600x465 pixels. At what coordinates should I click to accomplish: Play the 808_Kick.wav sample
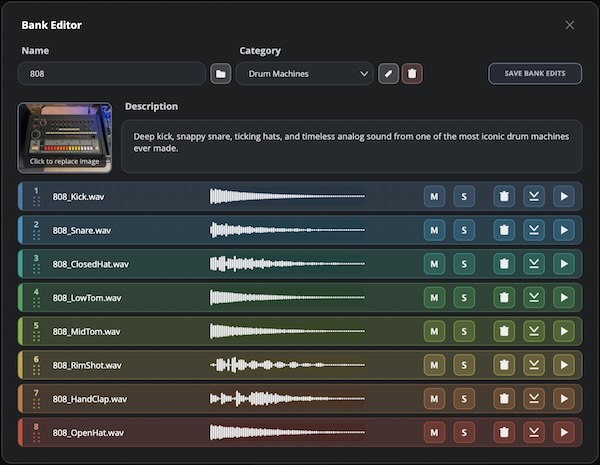tap(564, 196)
